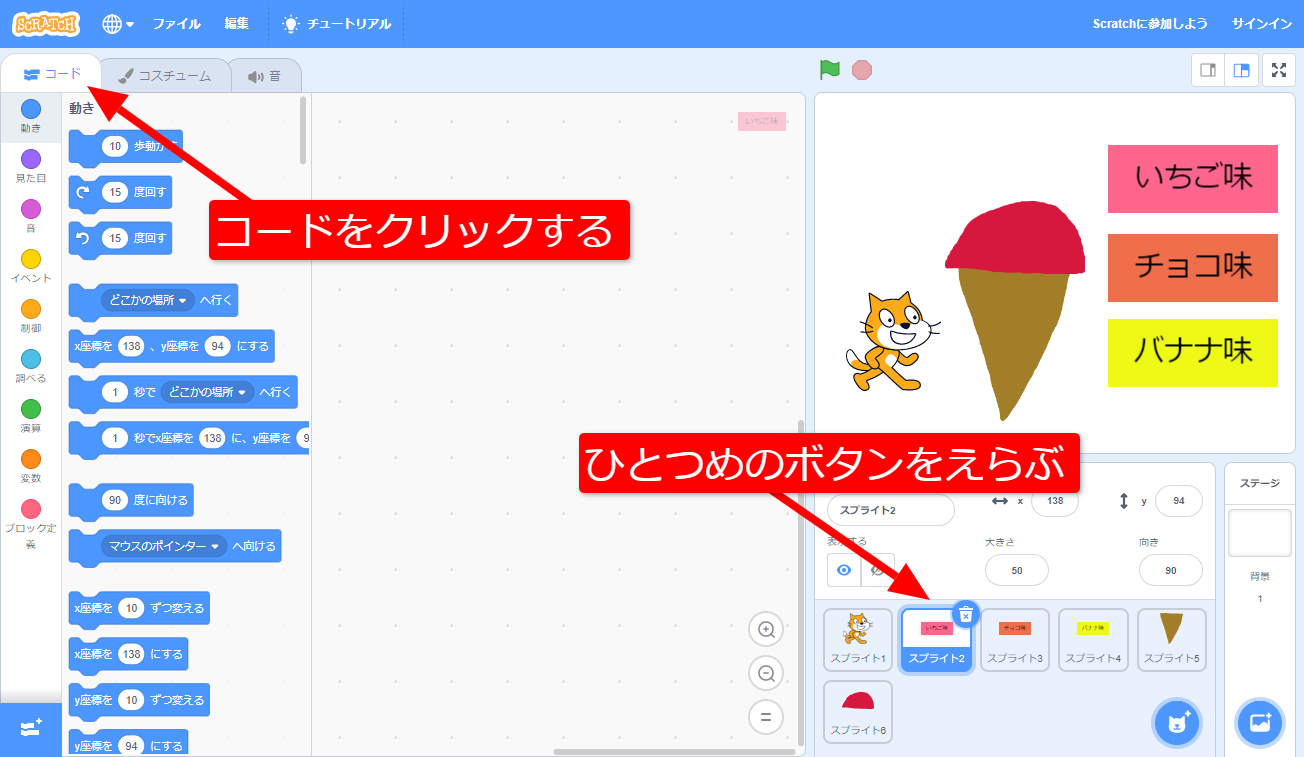Click サインイン link

coord(1261,23)
